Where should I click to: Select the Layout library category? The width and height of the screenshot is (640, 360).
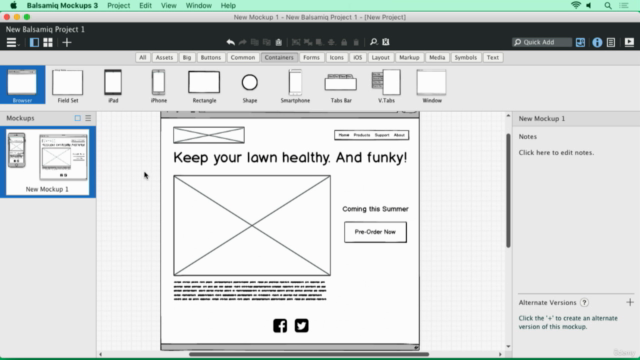point(380,58)
